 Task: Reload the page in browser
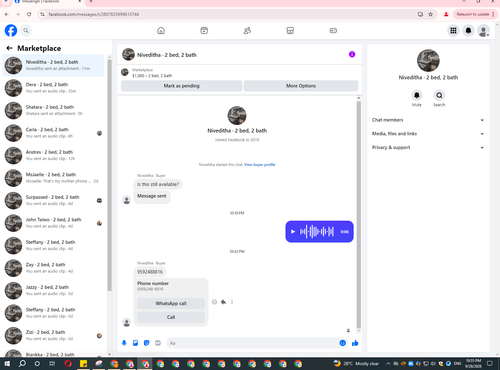click(x=29, y=14)
